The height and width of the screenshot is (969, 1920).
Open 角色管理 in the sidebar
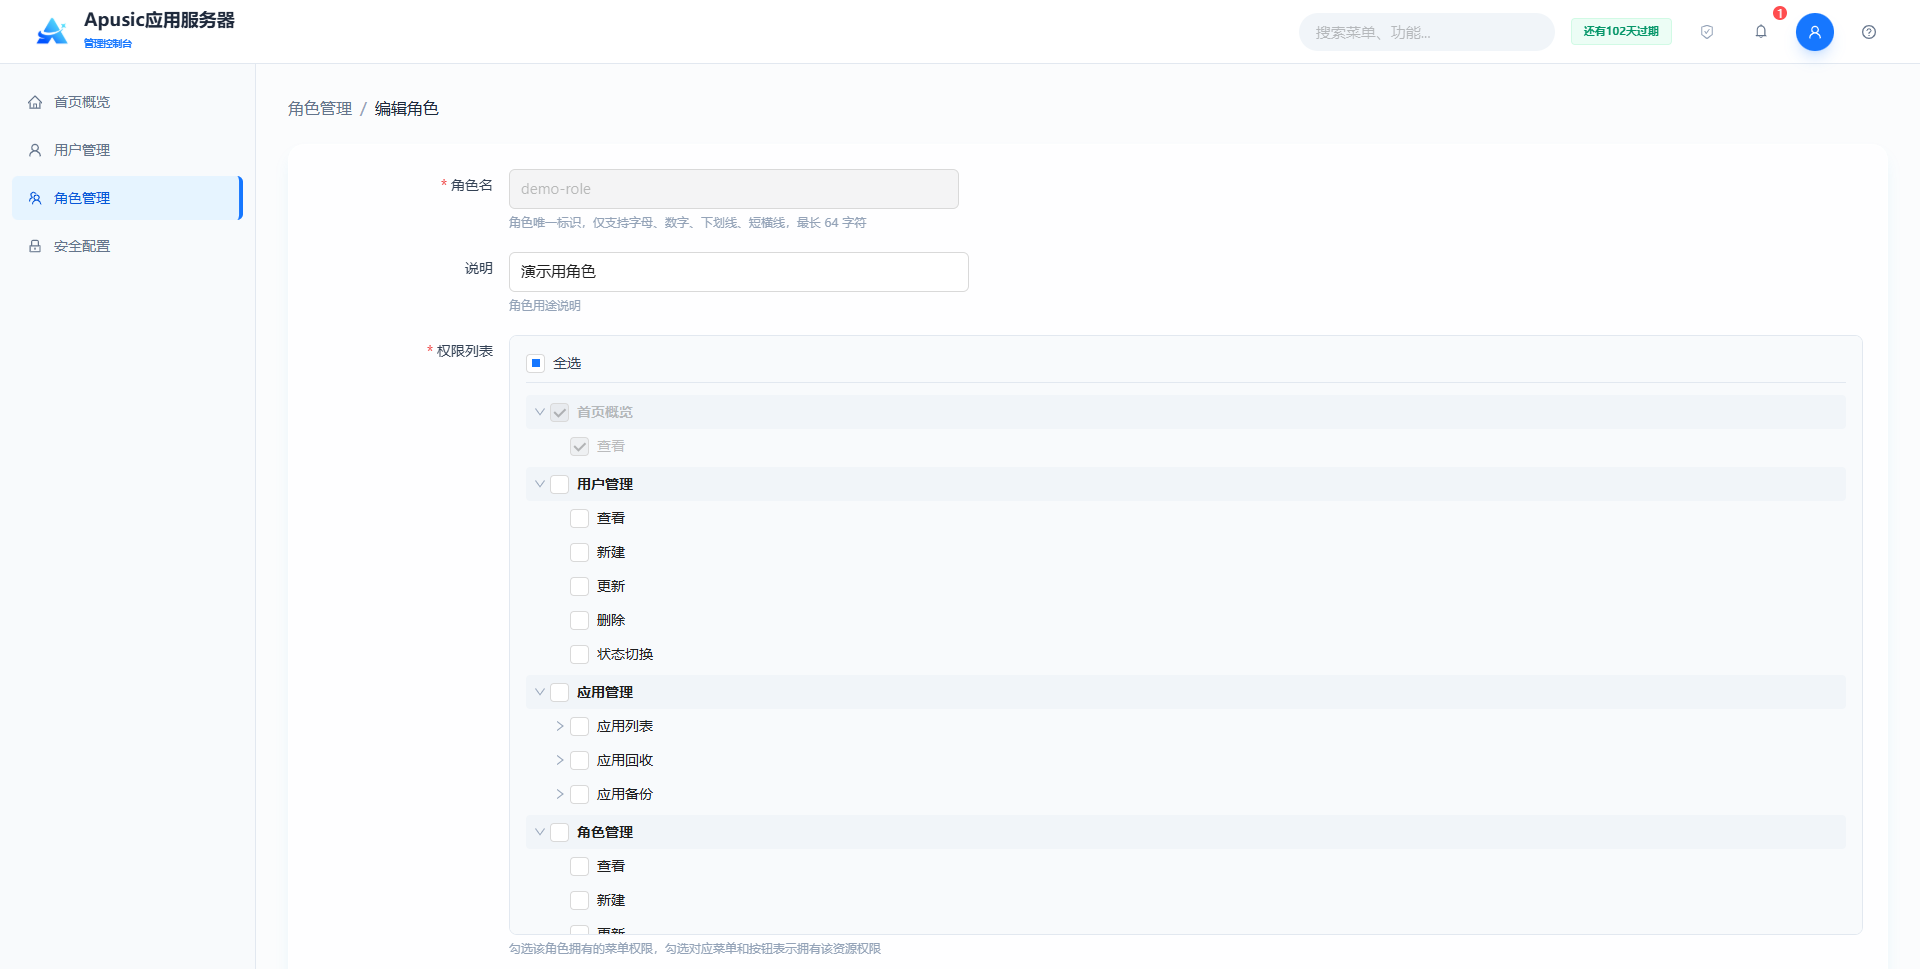[x=127, y=198]
